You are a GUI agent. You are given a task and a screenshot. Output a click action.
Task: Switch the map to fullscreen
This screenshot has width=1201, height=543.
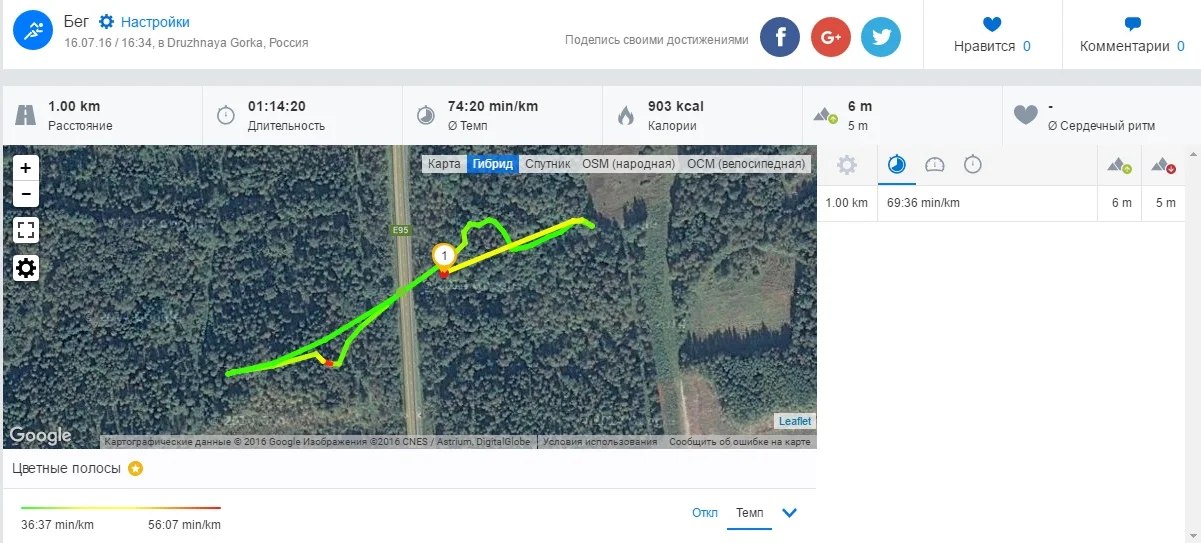[26, 230]
